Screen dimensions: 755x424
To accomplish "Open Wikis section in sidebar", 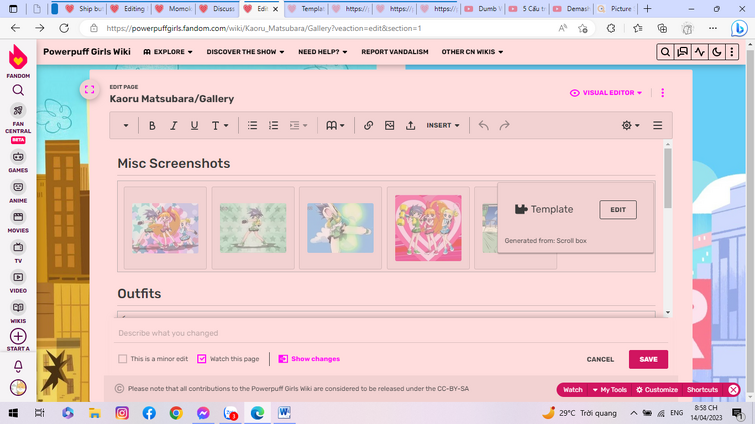I will 18,313.
